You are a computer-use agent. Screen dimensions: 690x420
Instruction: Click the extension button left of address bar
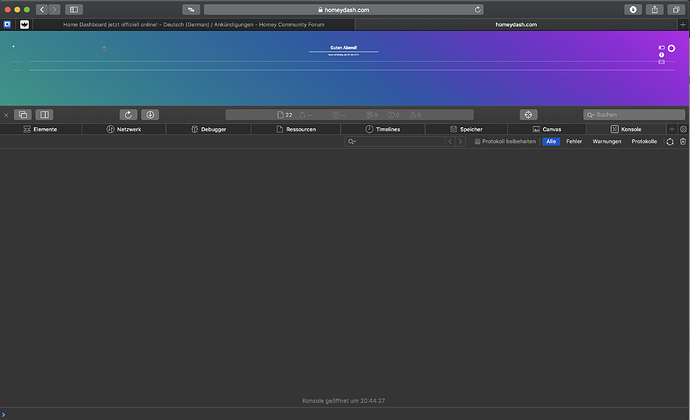point(191,9)
